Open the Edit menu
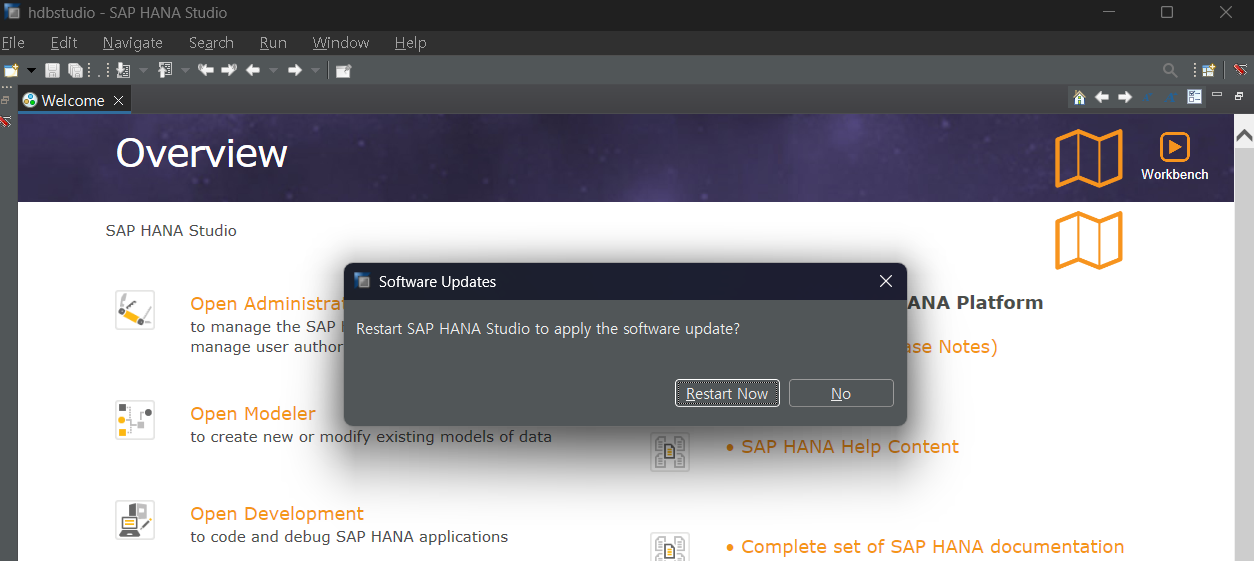 (64, 43)
